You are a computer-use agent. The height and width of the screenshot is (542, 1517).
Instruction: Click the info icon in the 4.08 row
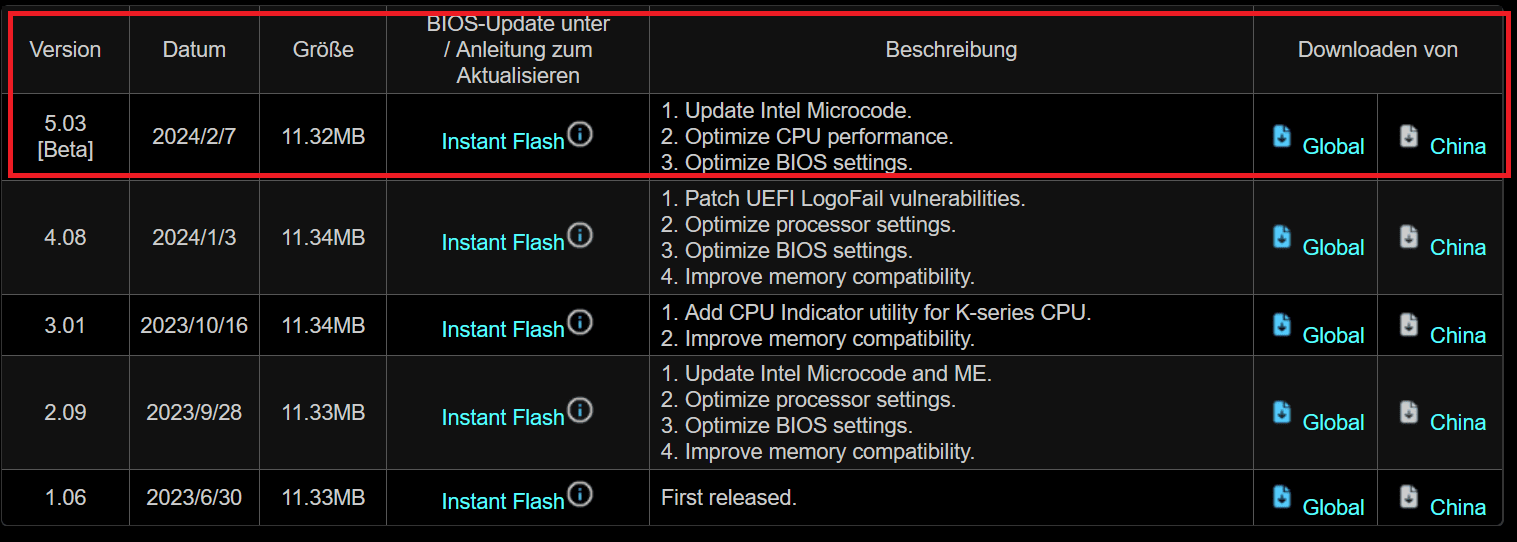580,235
